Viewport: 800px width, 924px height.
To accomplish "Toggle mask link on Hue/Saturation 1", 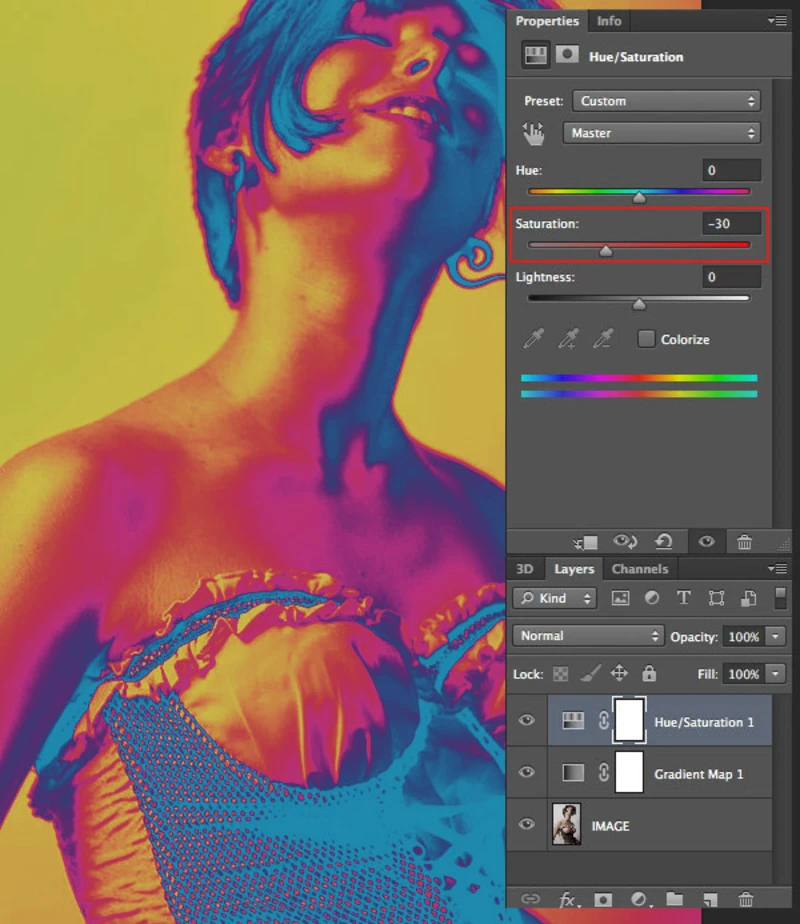I will point(603,720).
